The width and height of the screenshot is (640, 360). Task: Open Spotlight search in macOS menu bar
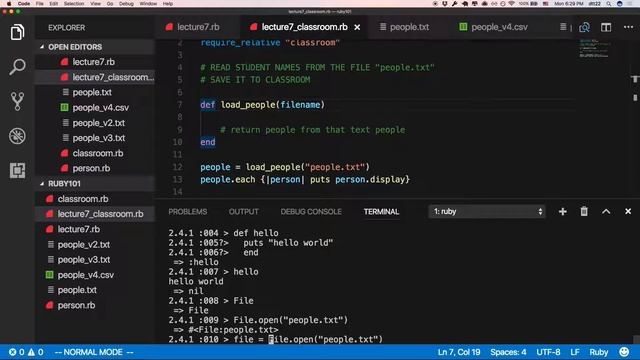pos(609,4)
